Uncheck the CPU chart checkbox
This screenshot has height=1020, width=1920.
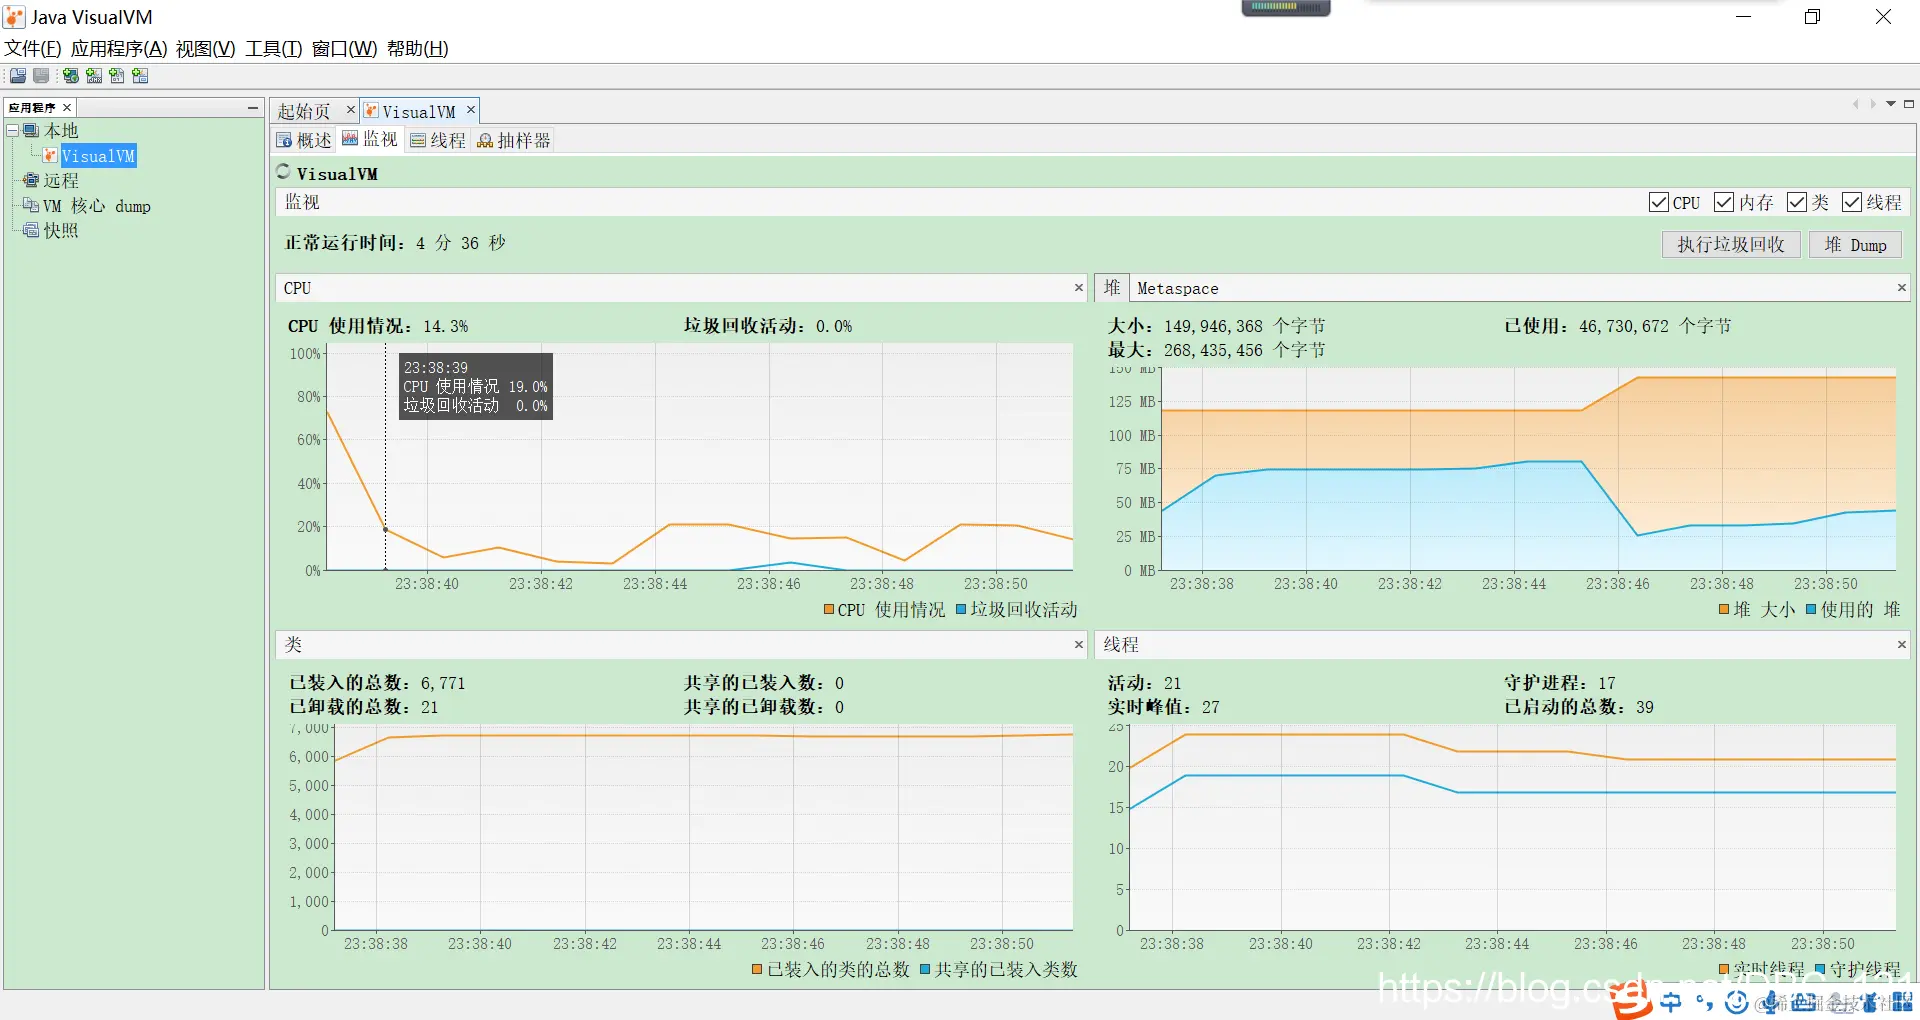[x=1659, y=203]
